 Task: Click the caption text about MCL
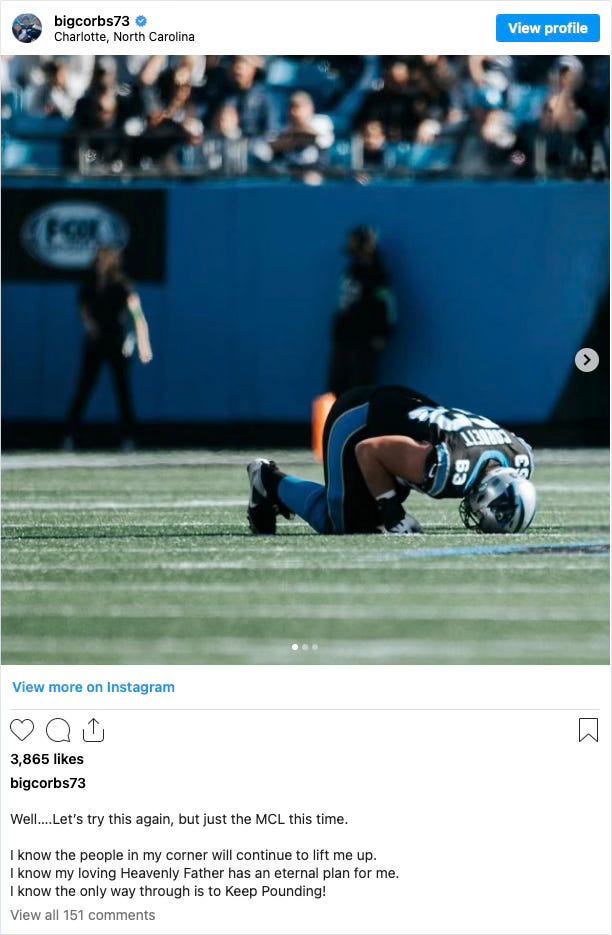179,819
